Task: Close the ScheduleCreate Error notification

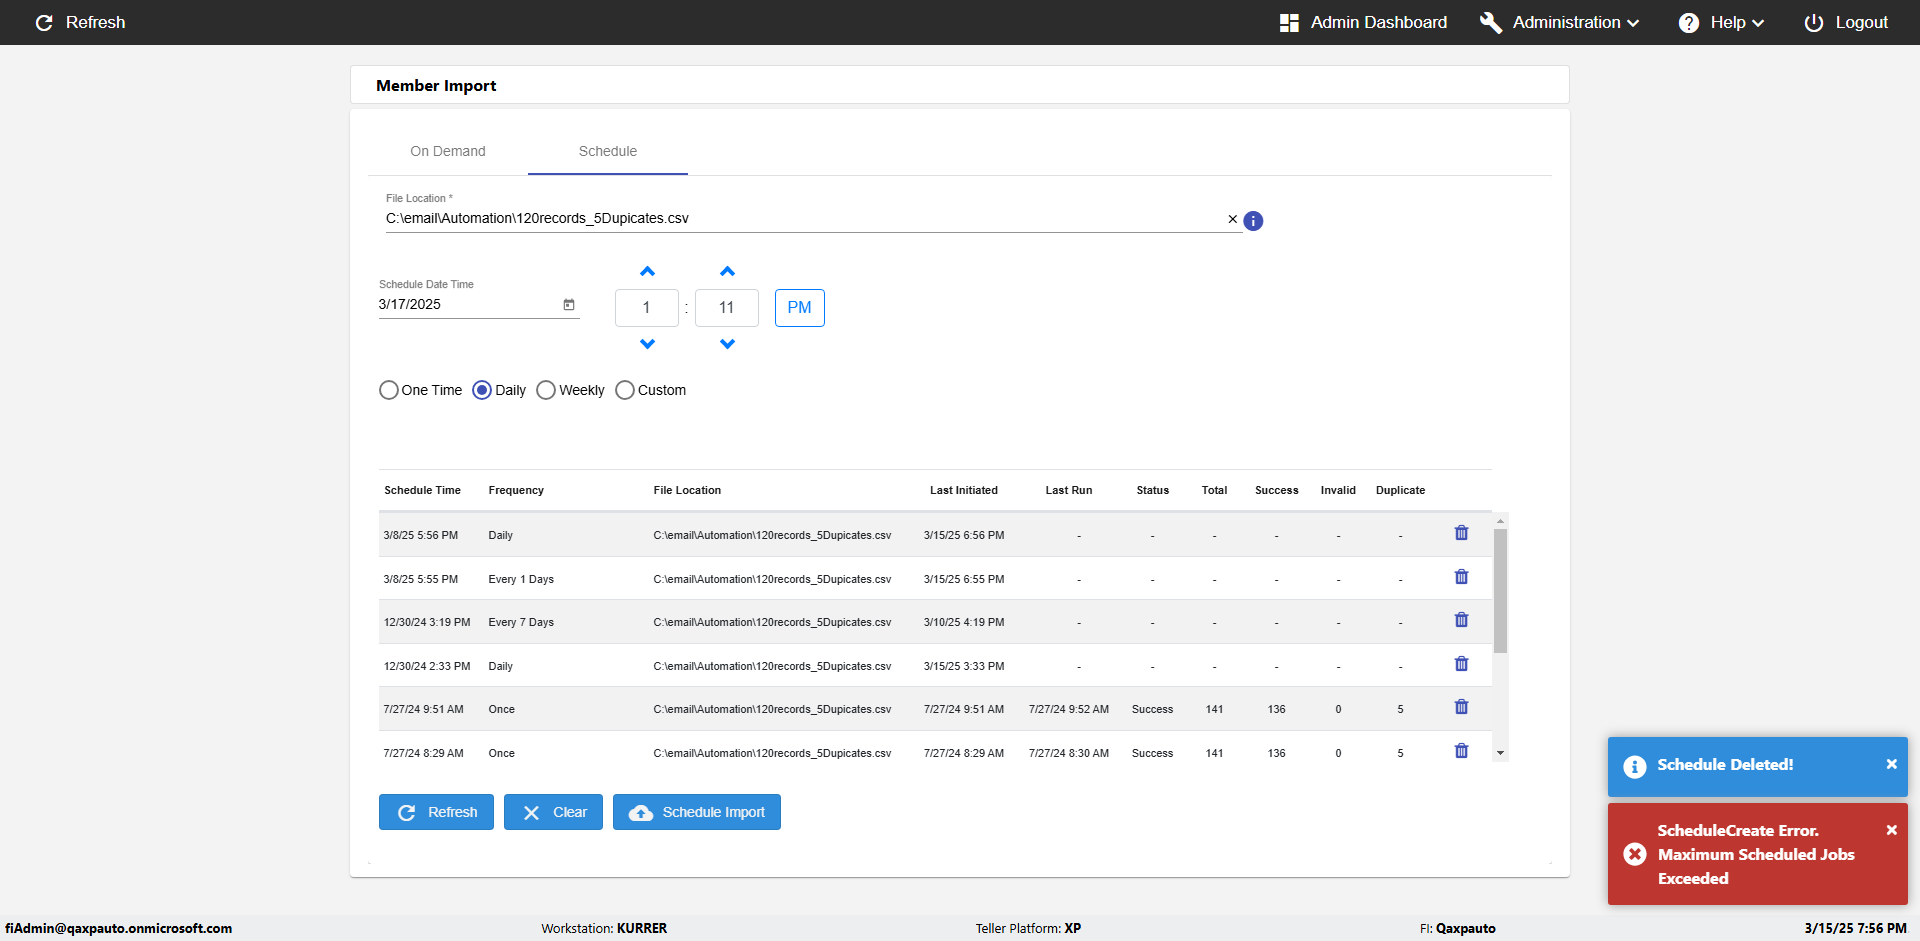Action: pos(1891,830)
